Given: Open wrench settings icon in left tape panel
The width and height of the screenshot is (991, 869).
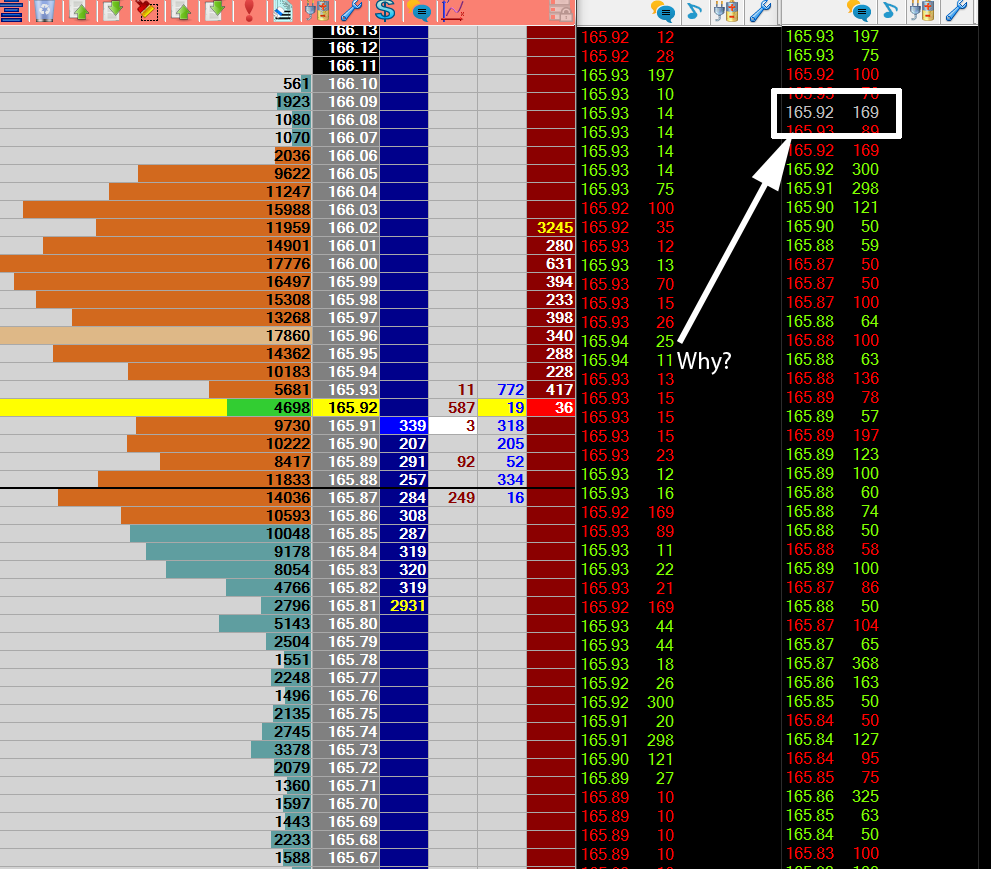Looking at the screenshot, I should (760, 11).
